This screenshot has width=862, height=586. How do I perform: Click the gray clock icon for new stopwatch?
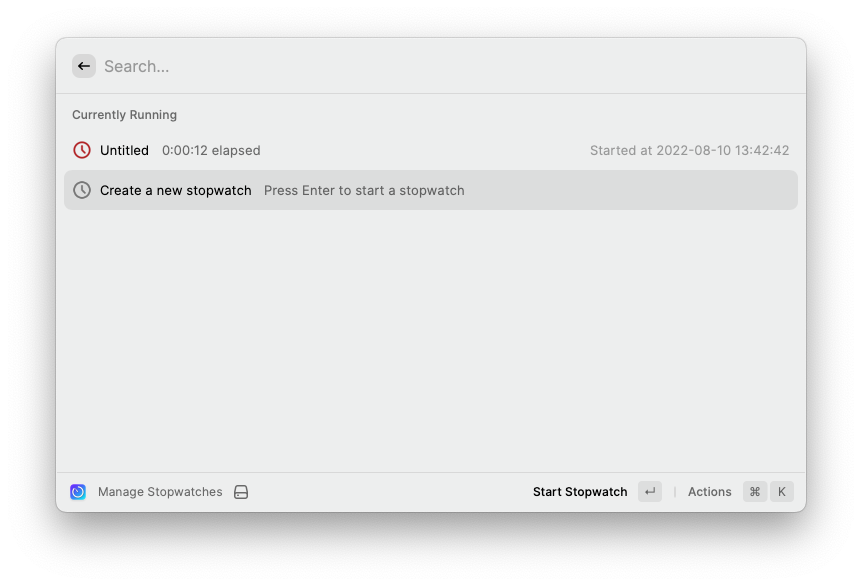(82, 190)
